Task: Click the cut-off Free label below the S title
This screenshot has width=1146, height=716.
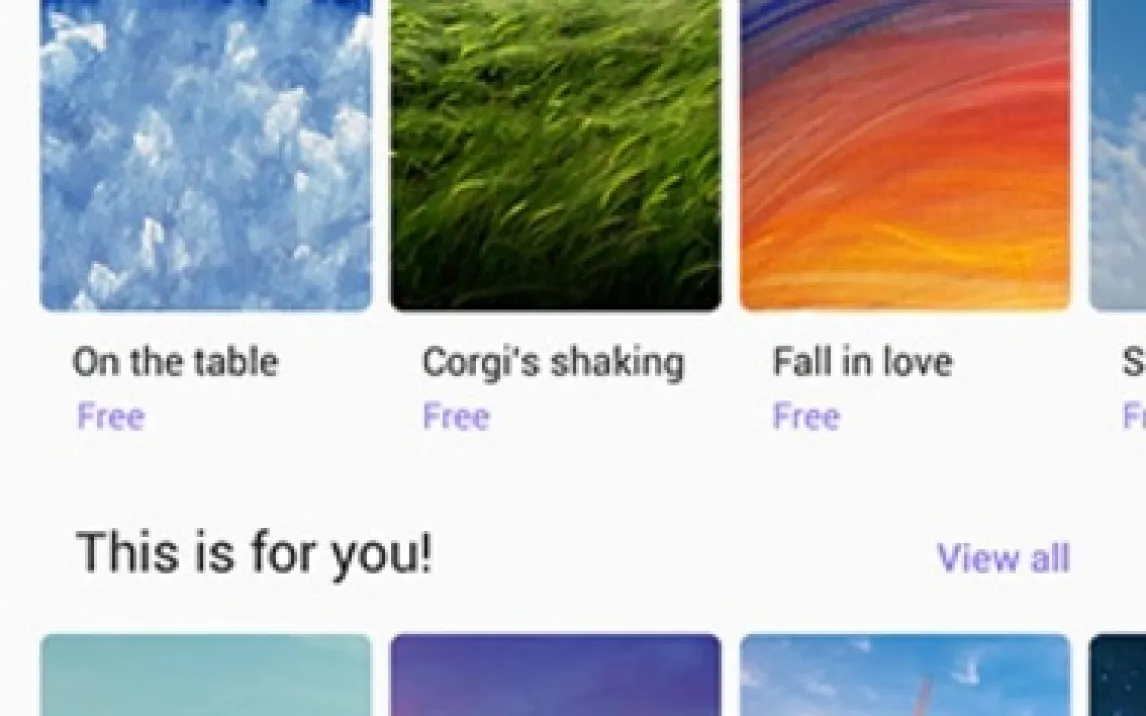Action: (1134, 416)
